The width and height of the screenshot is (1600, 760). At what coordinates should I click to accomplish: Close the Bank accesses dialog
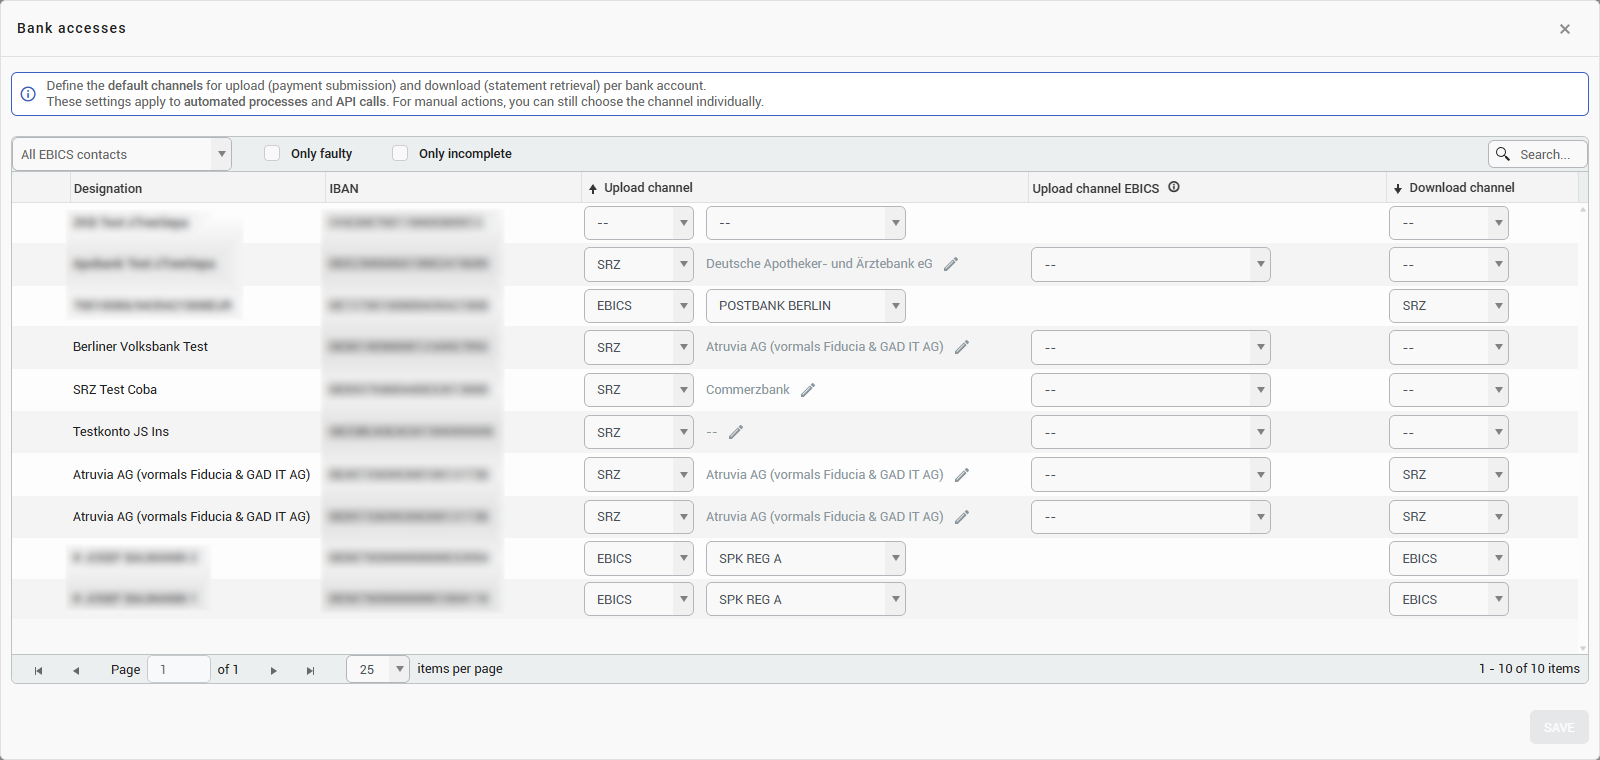(x=1565, y=29)
